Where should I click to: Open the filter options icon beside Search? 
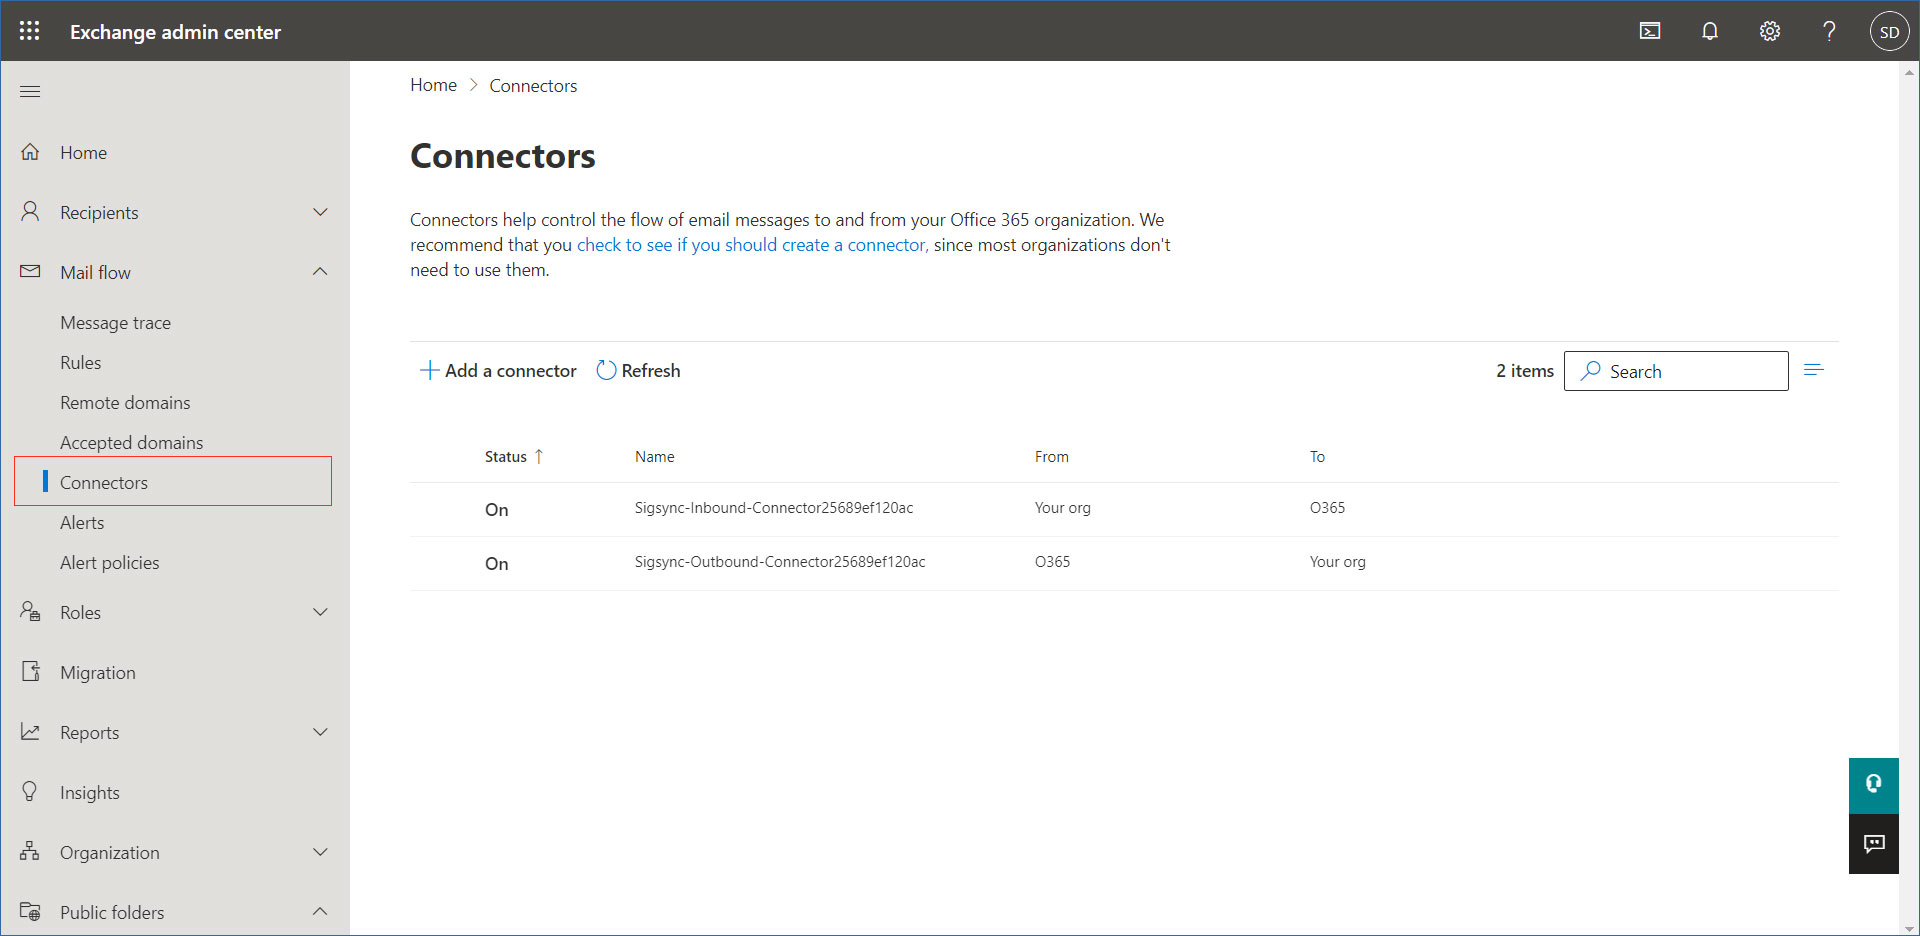click(1814, 371)
